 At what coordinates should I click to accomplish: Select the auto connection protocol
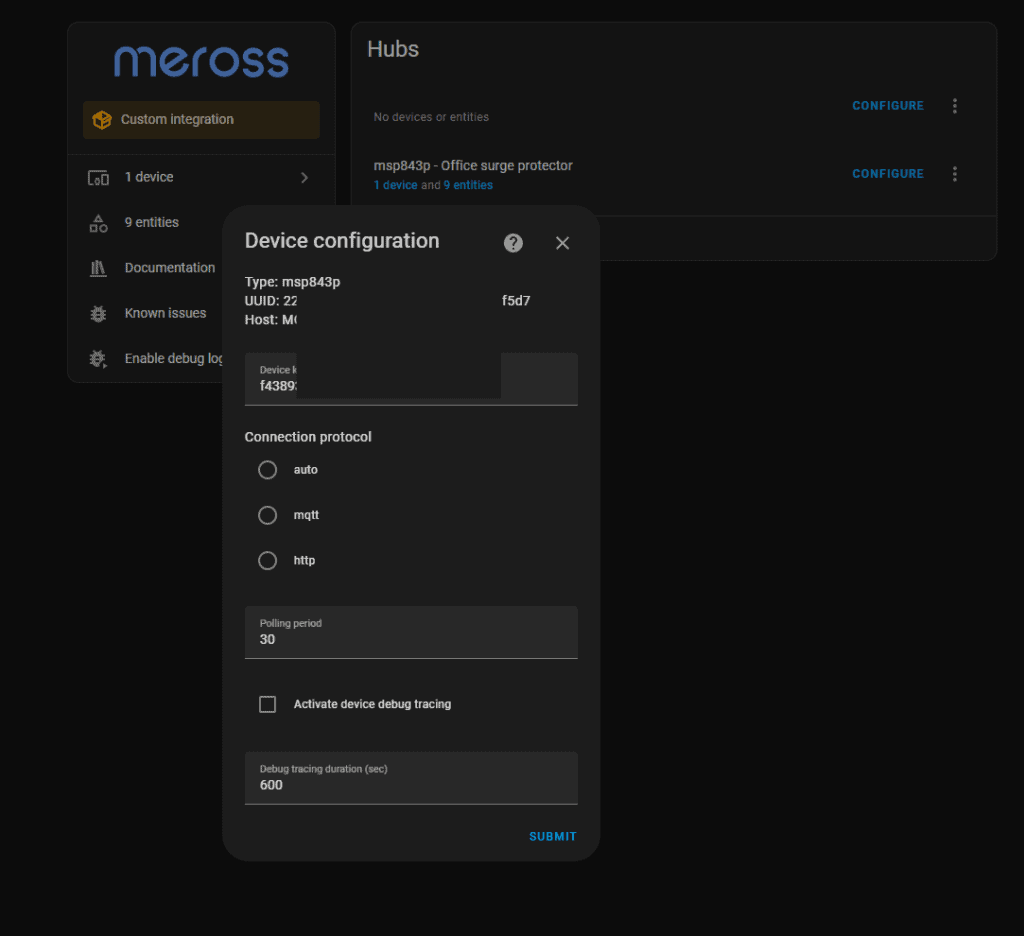pos(267,470)
